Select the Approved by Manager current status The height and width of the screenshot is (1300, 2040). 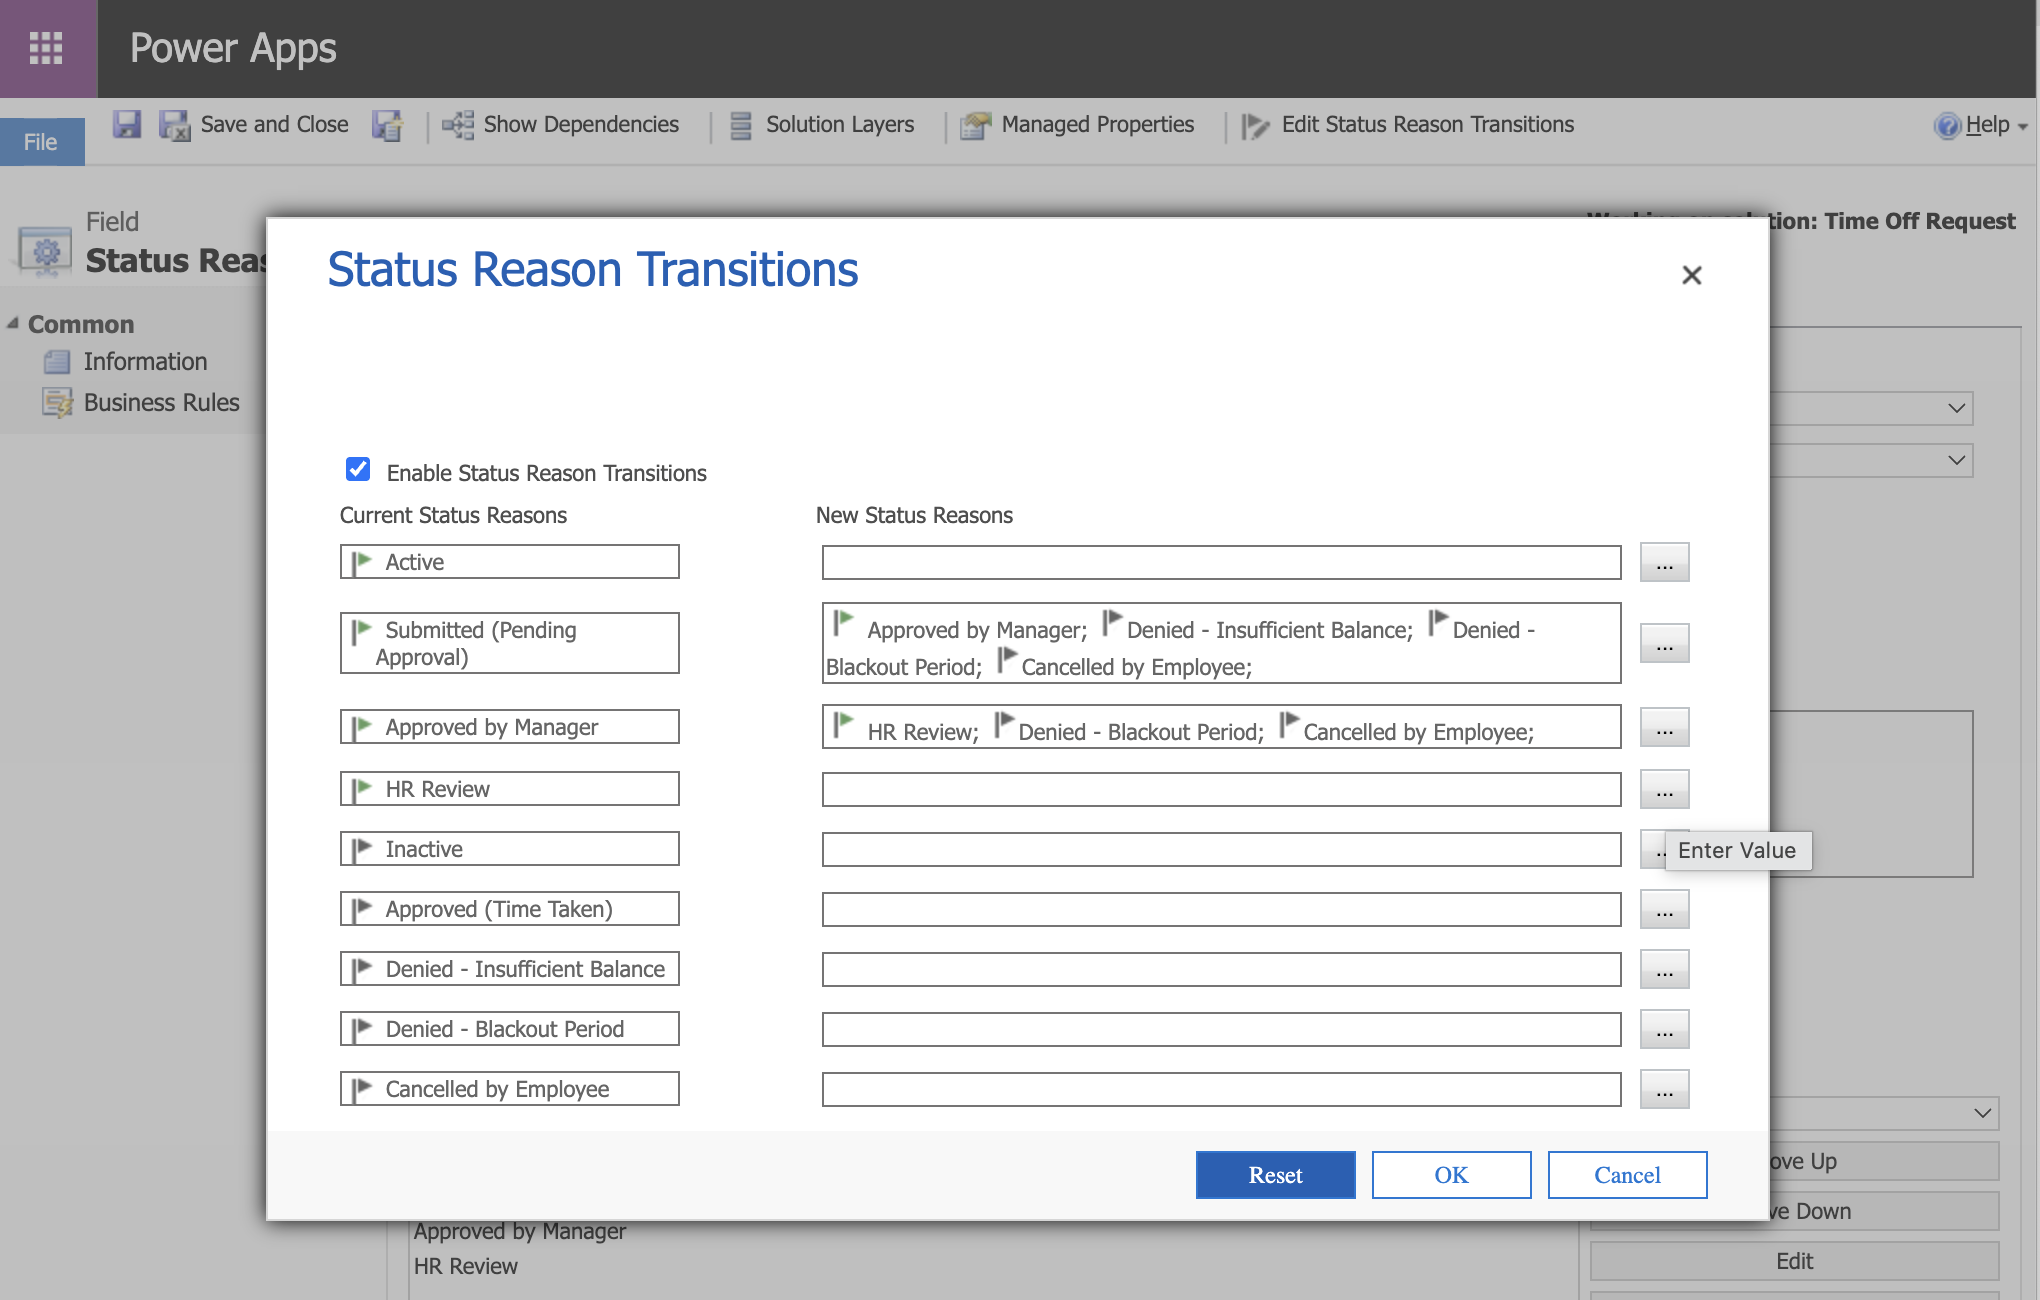[x=509, y=727]
